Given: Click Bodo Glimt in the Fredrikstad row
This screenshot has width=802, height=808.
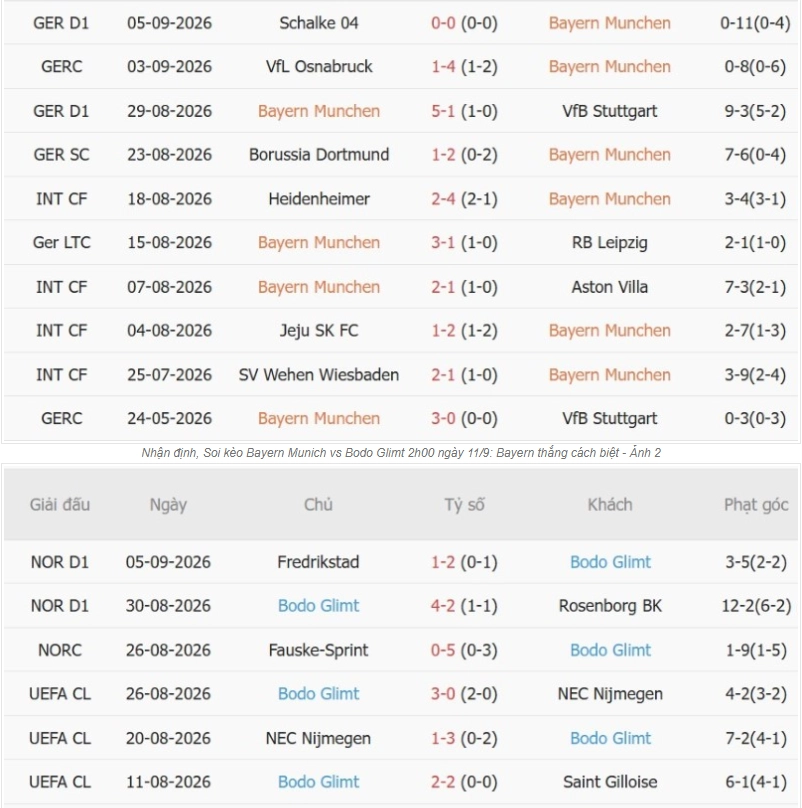Looking at the screenshot, I should pyautogui.click(x=610, y=562).
